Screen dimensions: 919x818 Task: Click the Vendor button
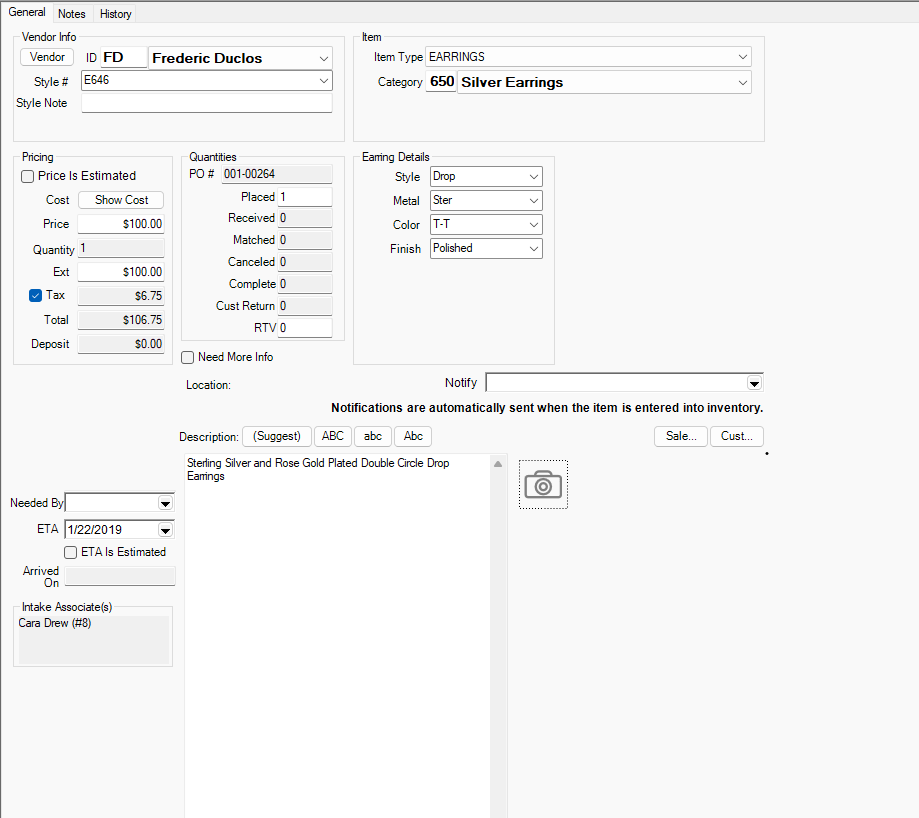click(48, 57)
